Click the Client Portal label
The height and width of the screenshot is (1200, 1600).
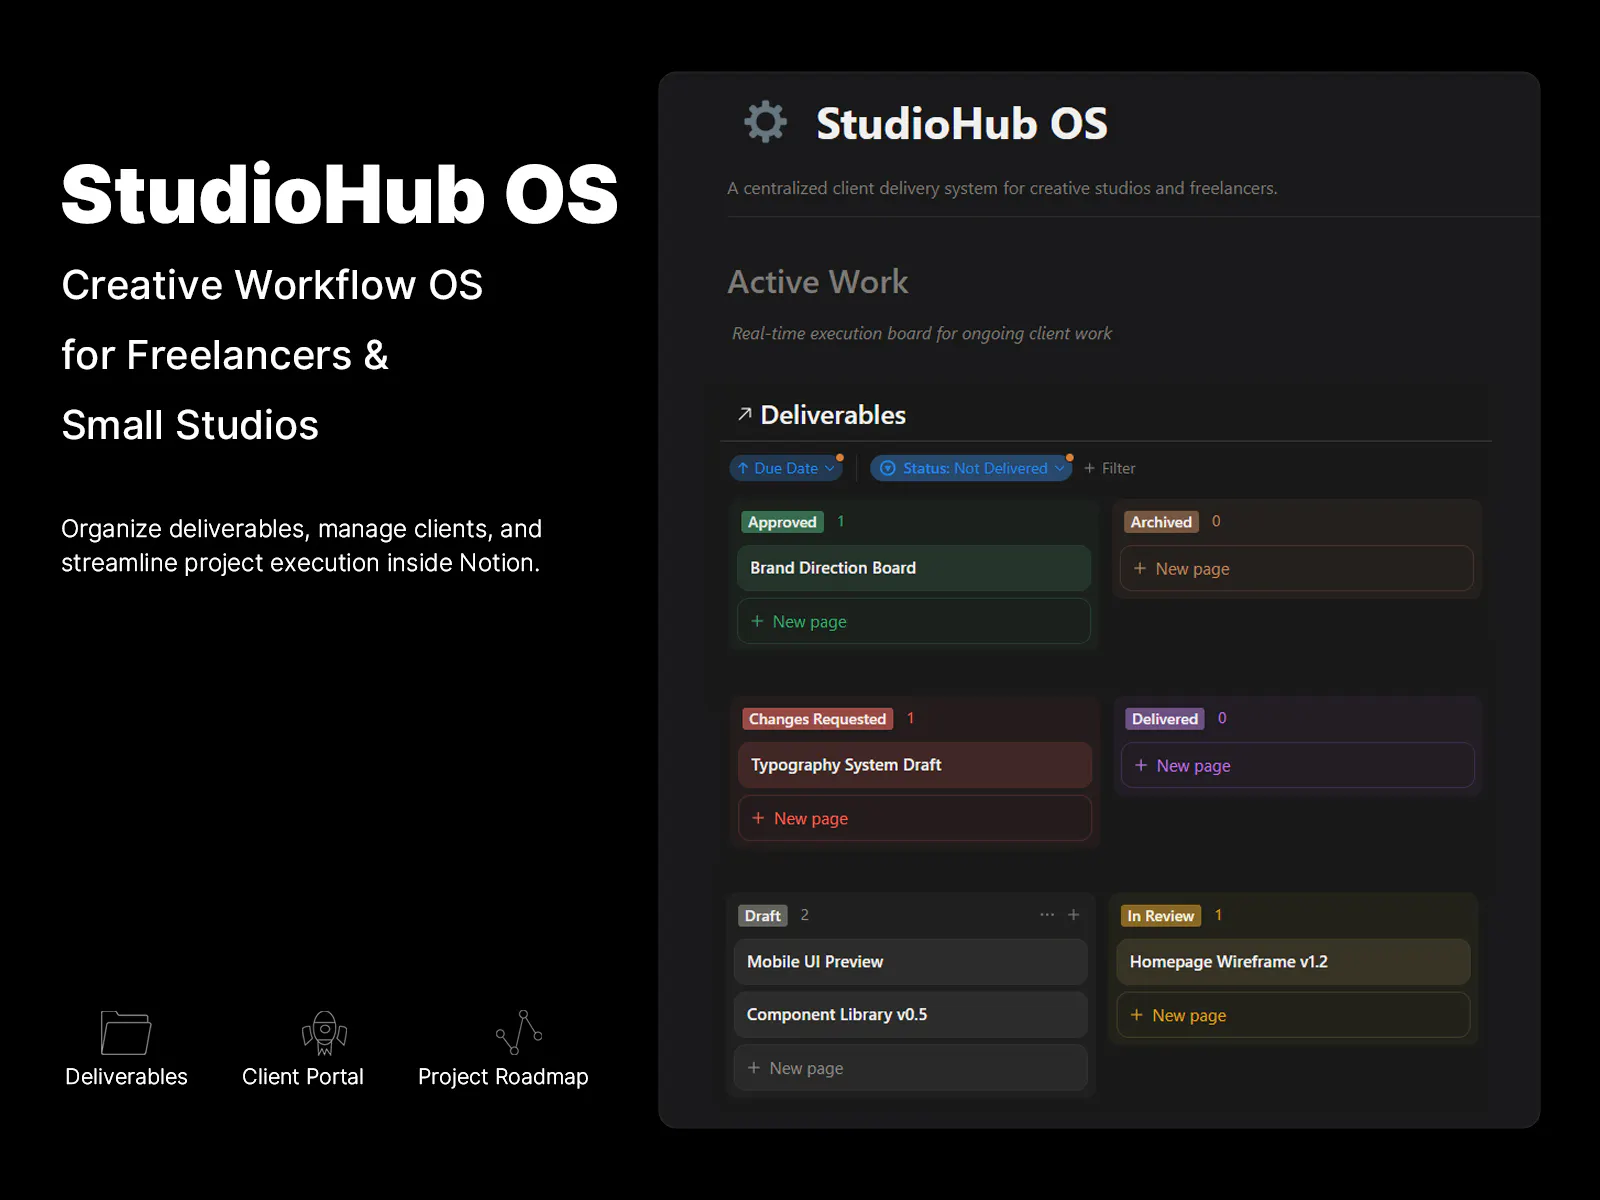click(303, 1077)
